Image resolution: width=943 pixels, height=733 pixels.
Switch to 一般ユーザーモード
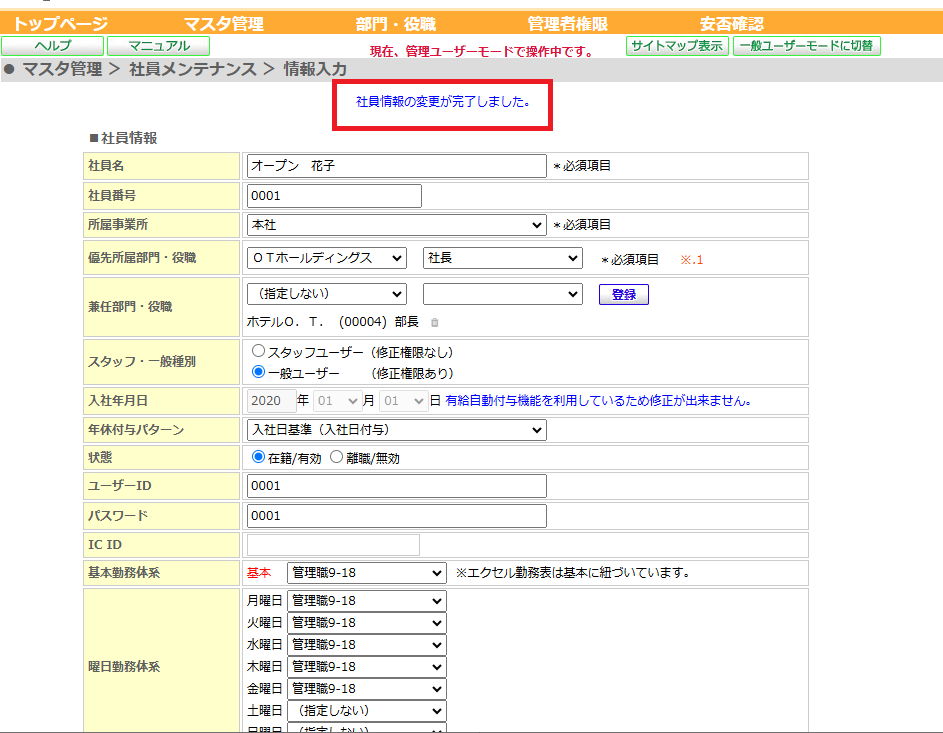pos(806,46)
